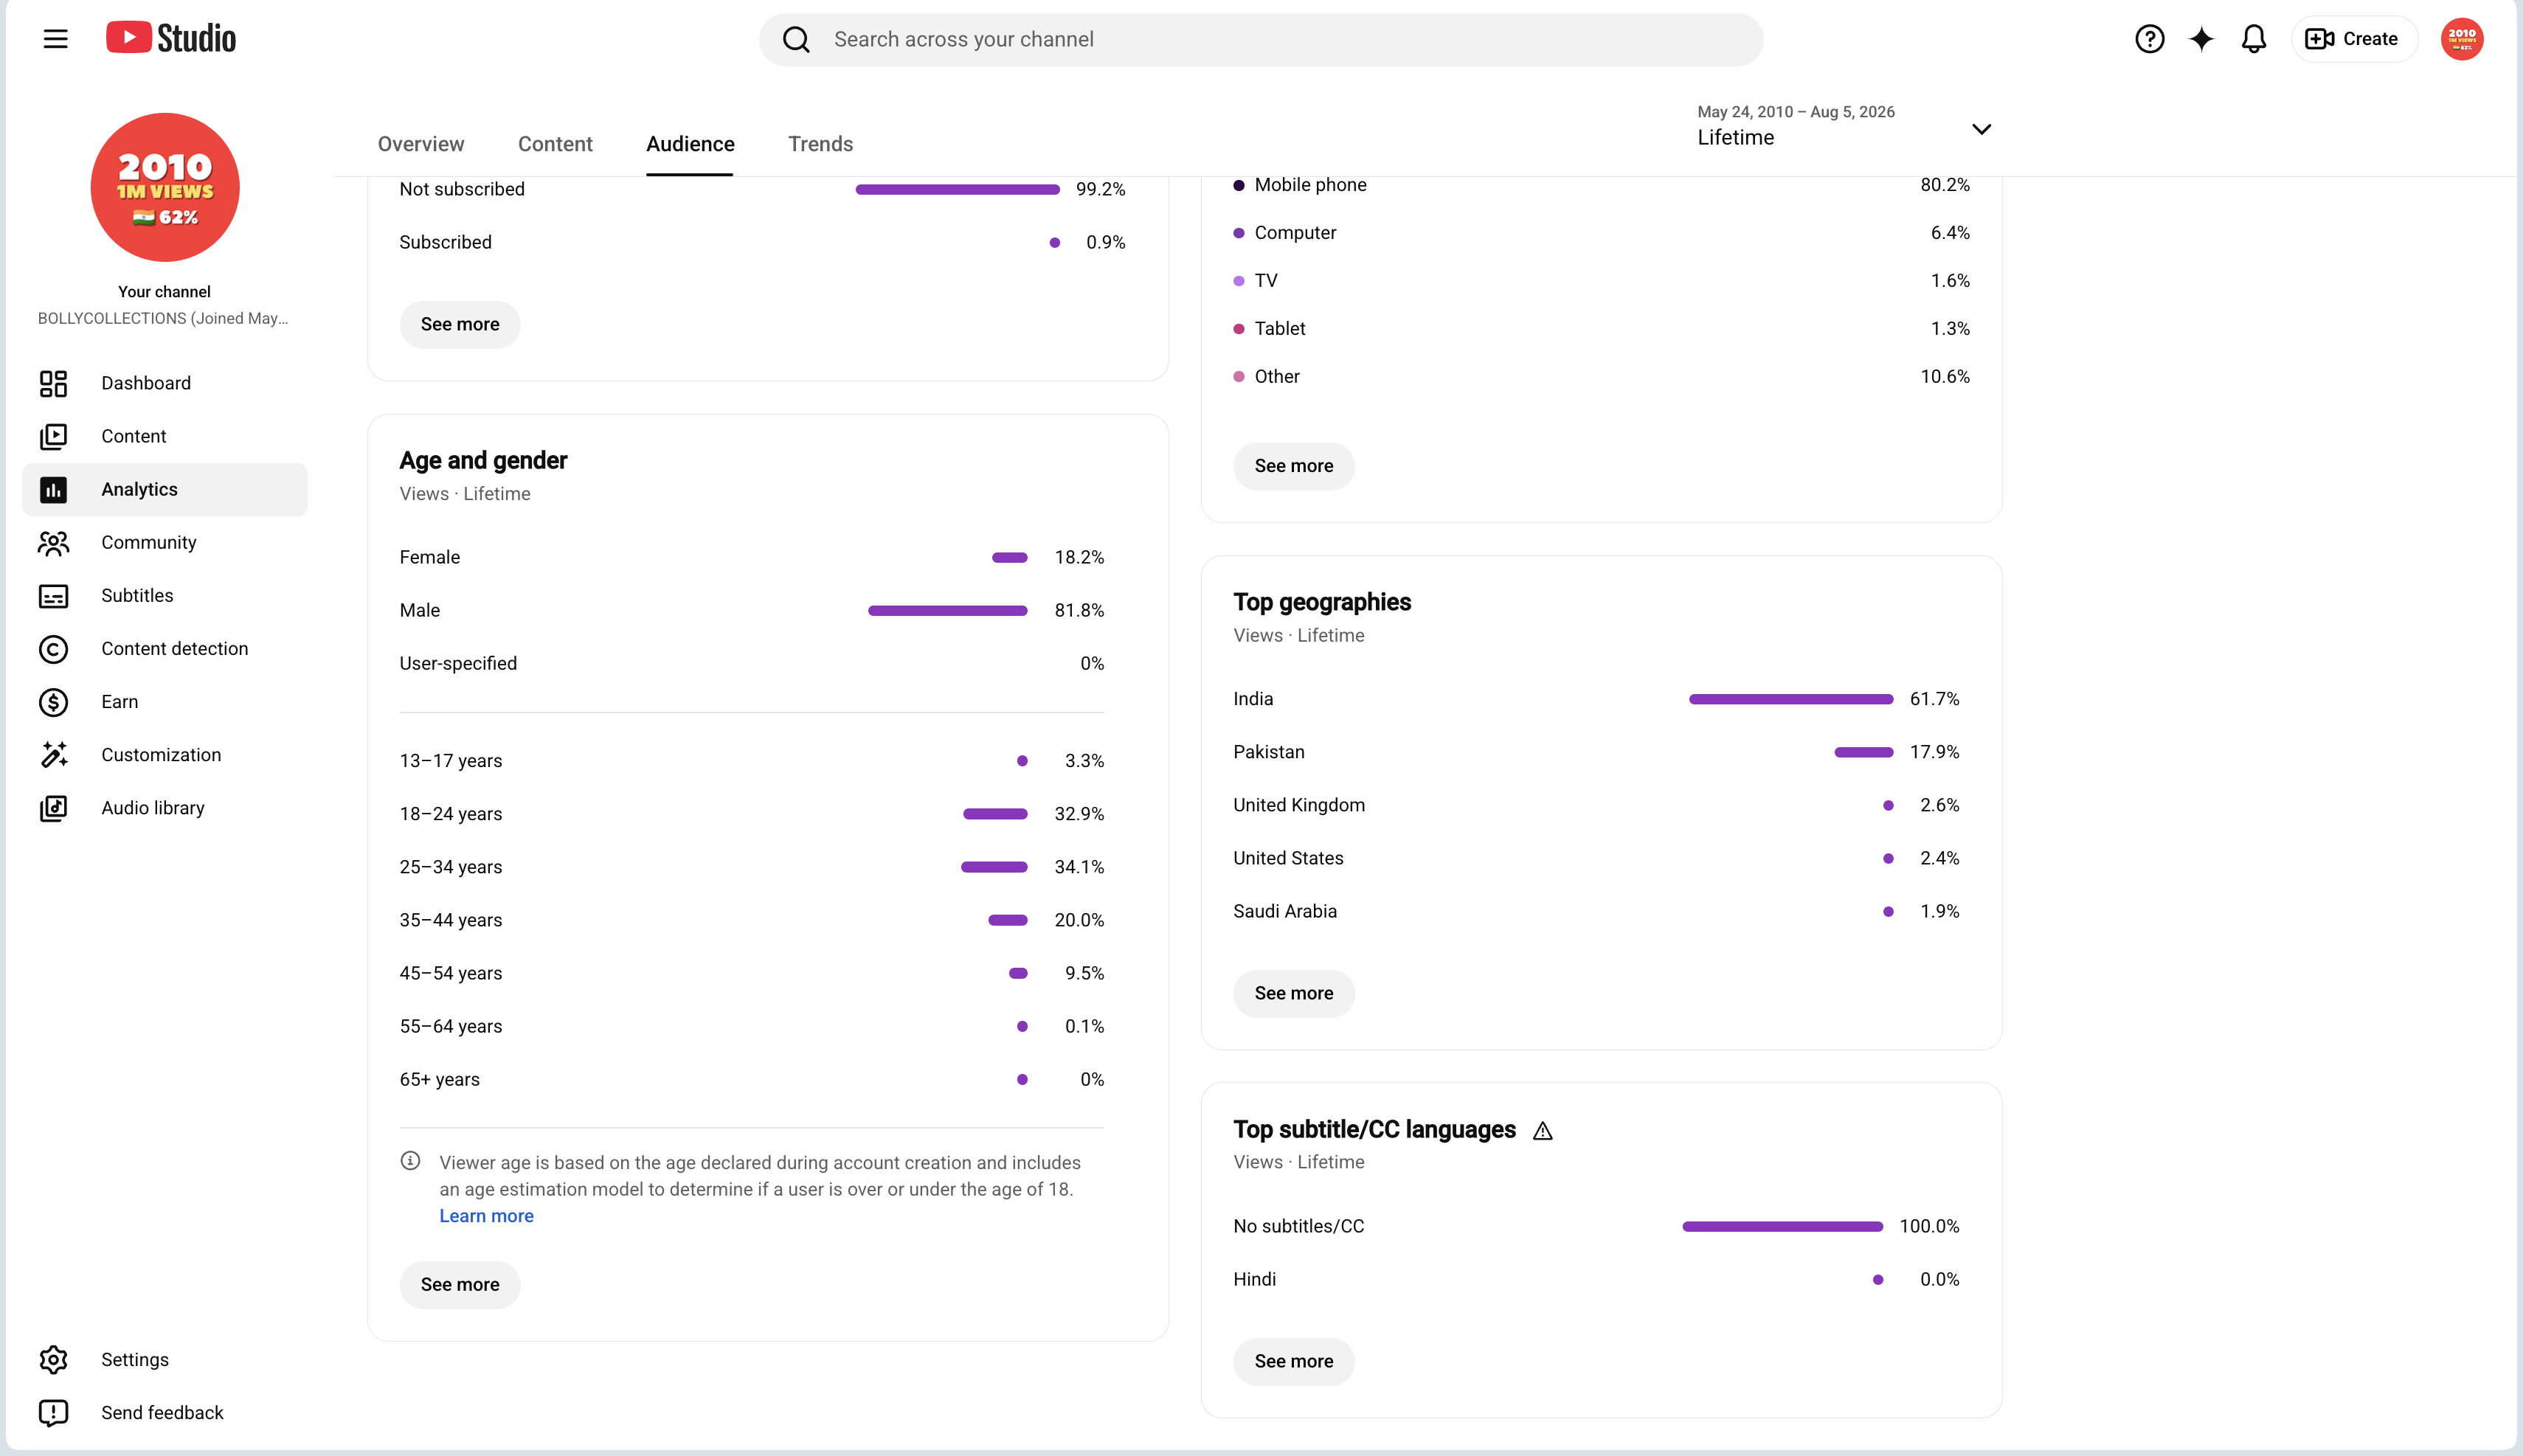2523x1456 pixels.
Task: Switch to the Overview tab
Action: coord(421,144)
